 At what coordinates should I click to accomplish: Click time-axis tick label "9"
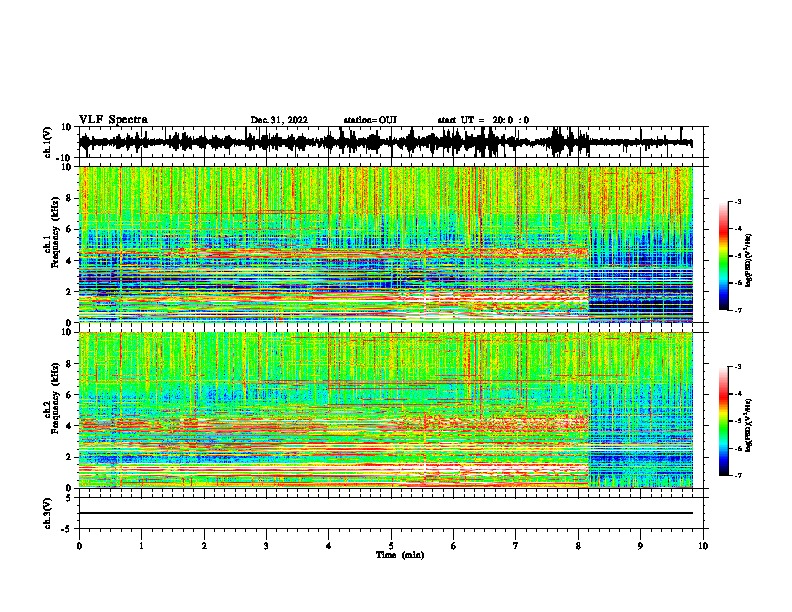click(x=640, y=546)
